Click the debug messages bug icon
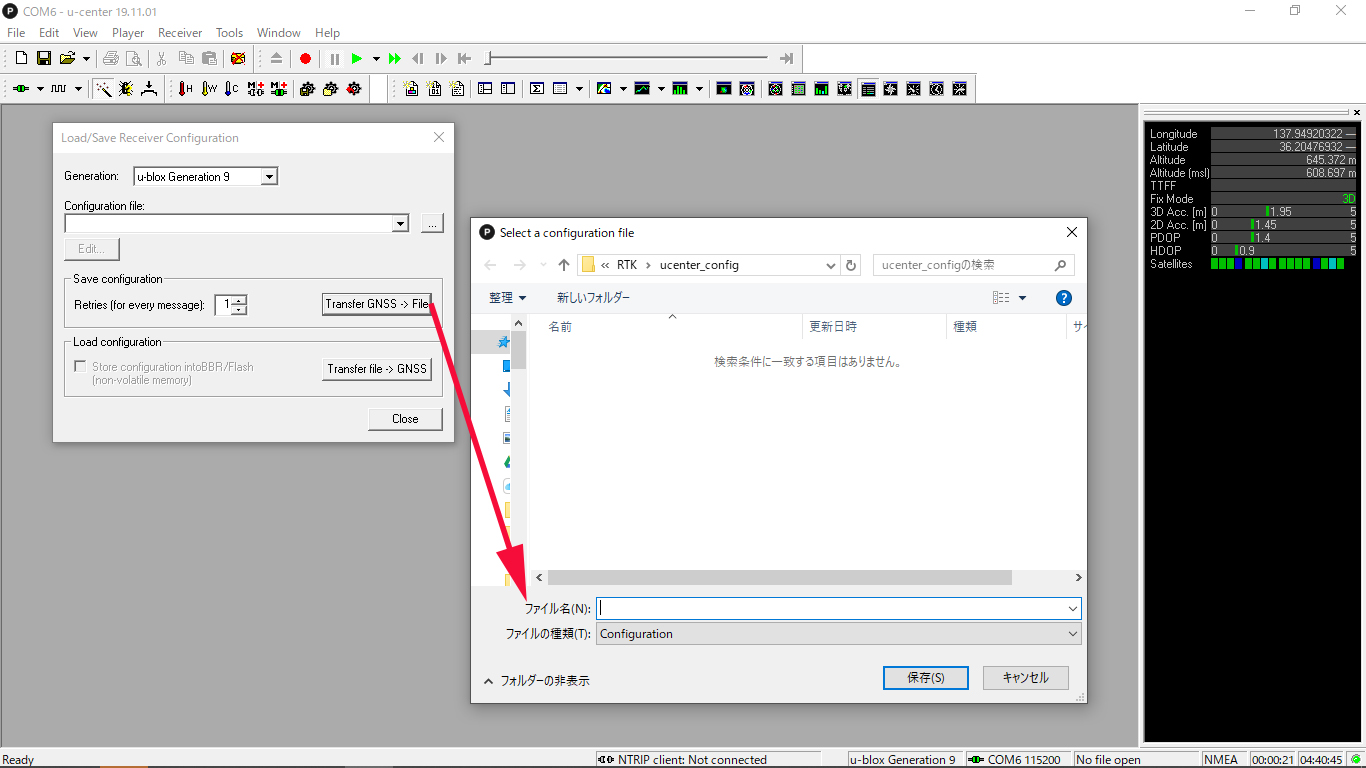The image size is (1366, 768). click(x=126, y=89)
